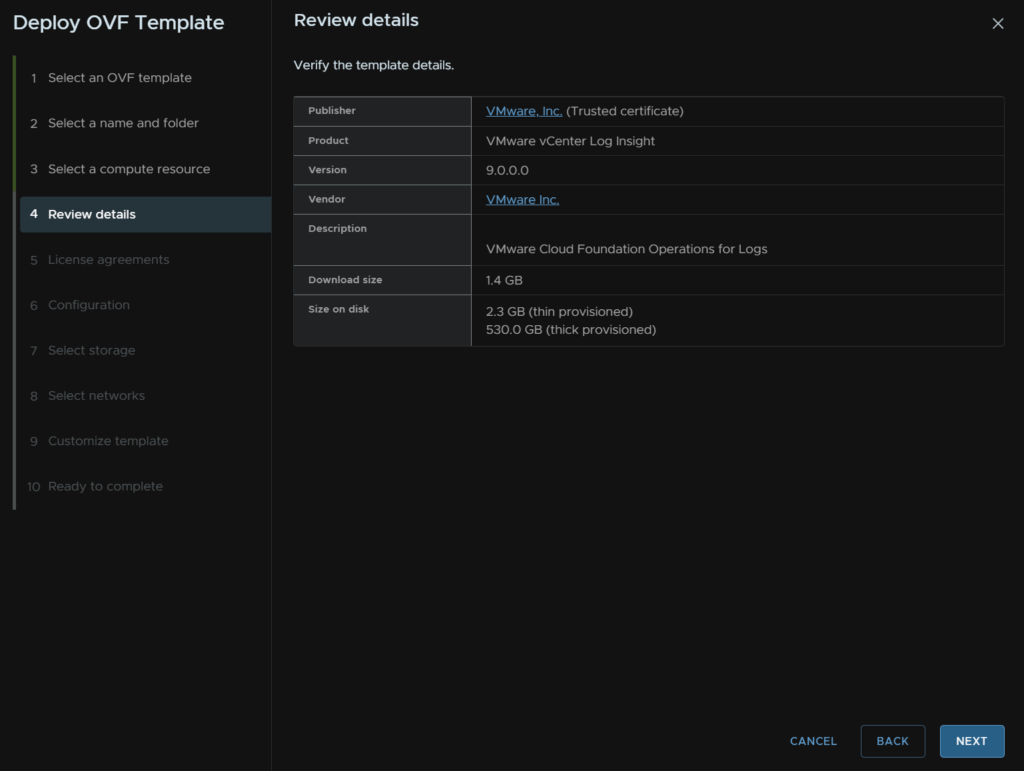
Task: Click the Version row label
Action: [x=327, y=170]
